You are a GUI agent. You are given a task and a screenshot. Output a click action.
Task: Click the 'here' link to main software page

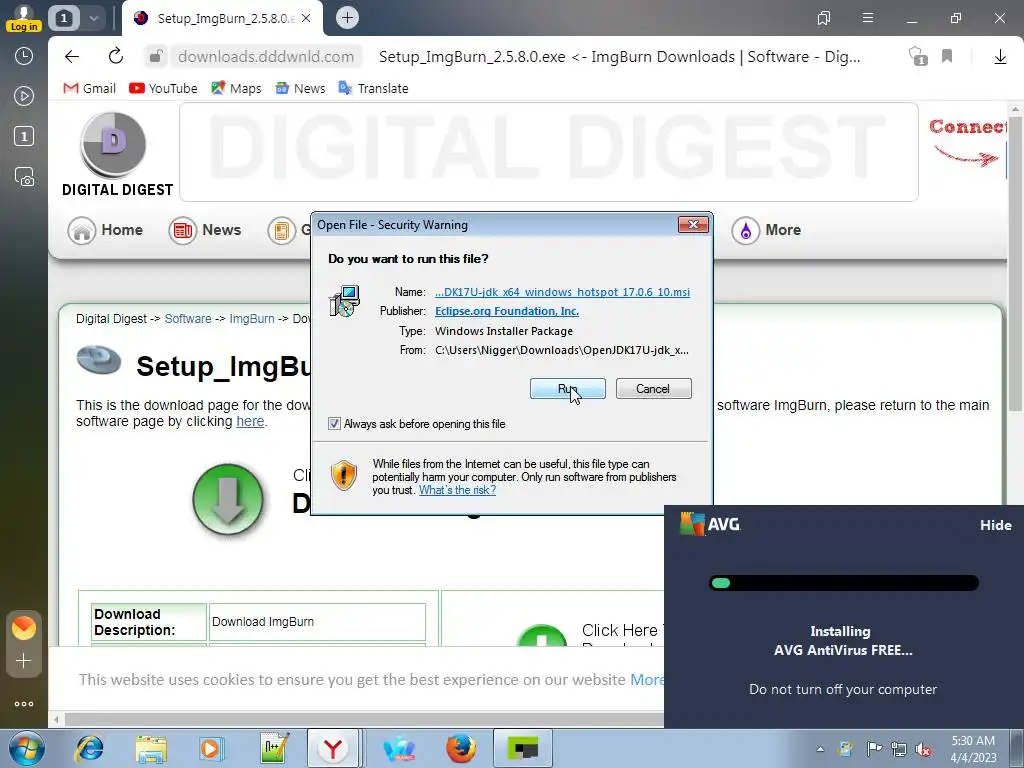tap(250, 422)
